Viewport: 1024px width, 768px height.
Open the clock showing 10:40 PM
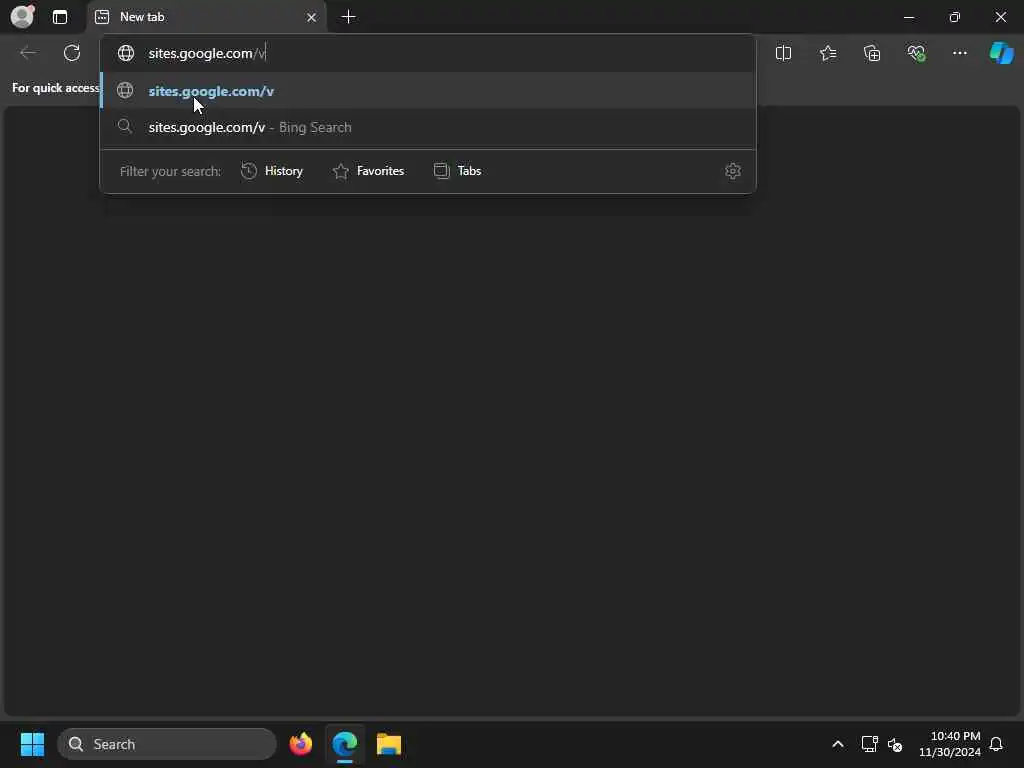(x=950, y=744)
